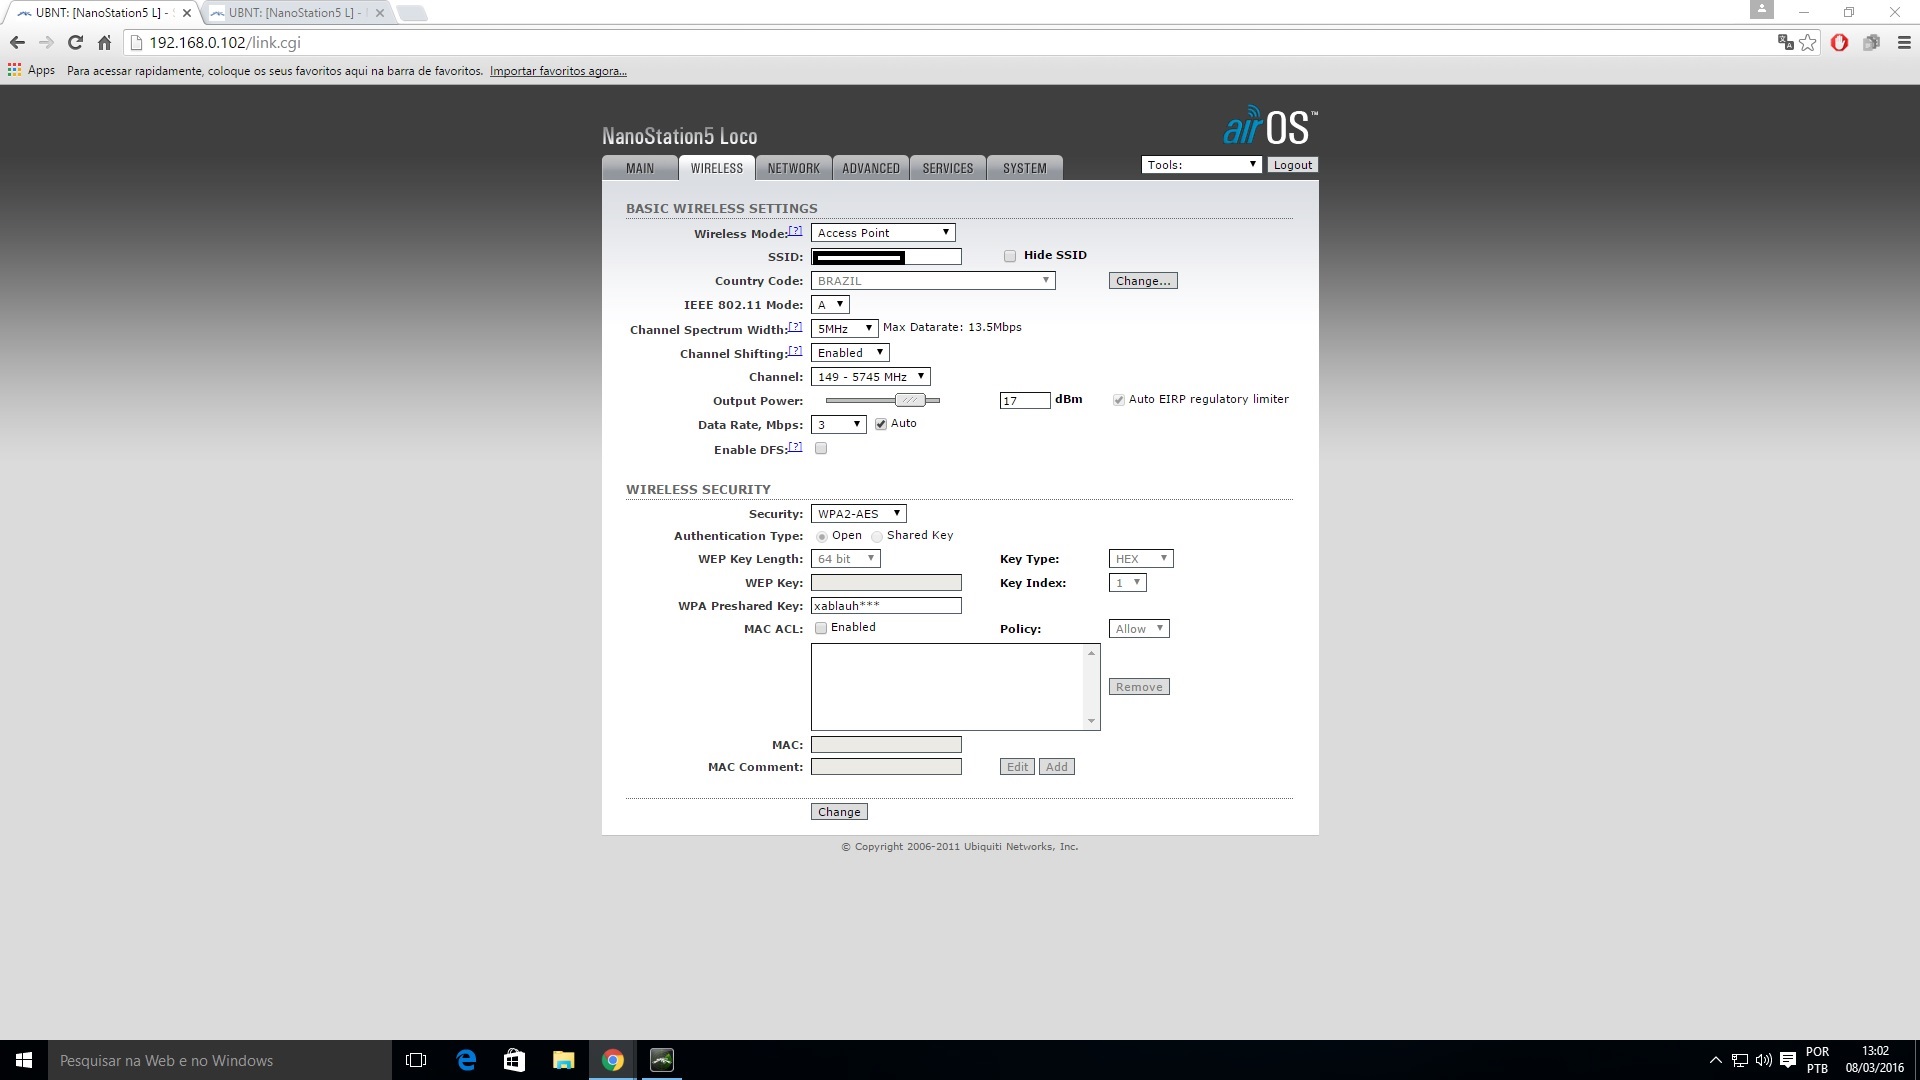This screenshot has width=1920, height=1080.
Task: Toggle Auto EIRP regulatory limiter checkbox
Action: point(1119,400)
